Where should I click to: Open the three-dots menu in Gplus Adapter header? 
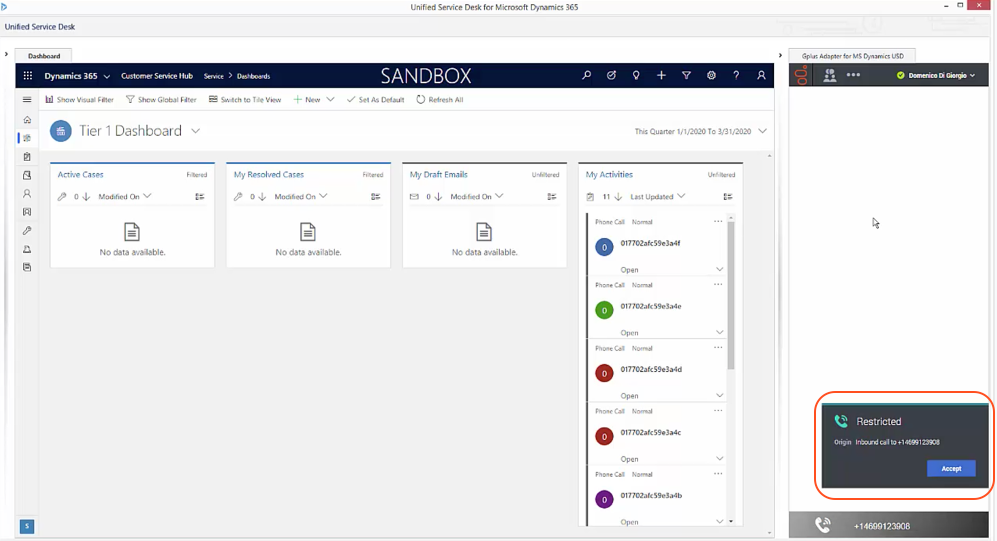[853, 75]
